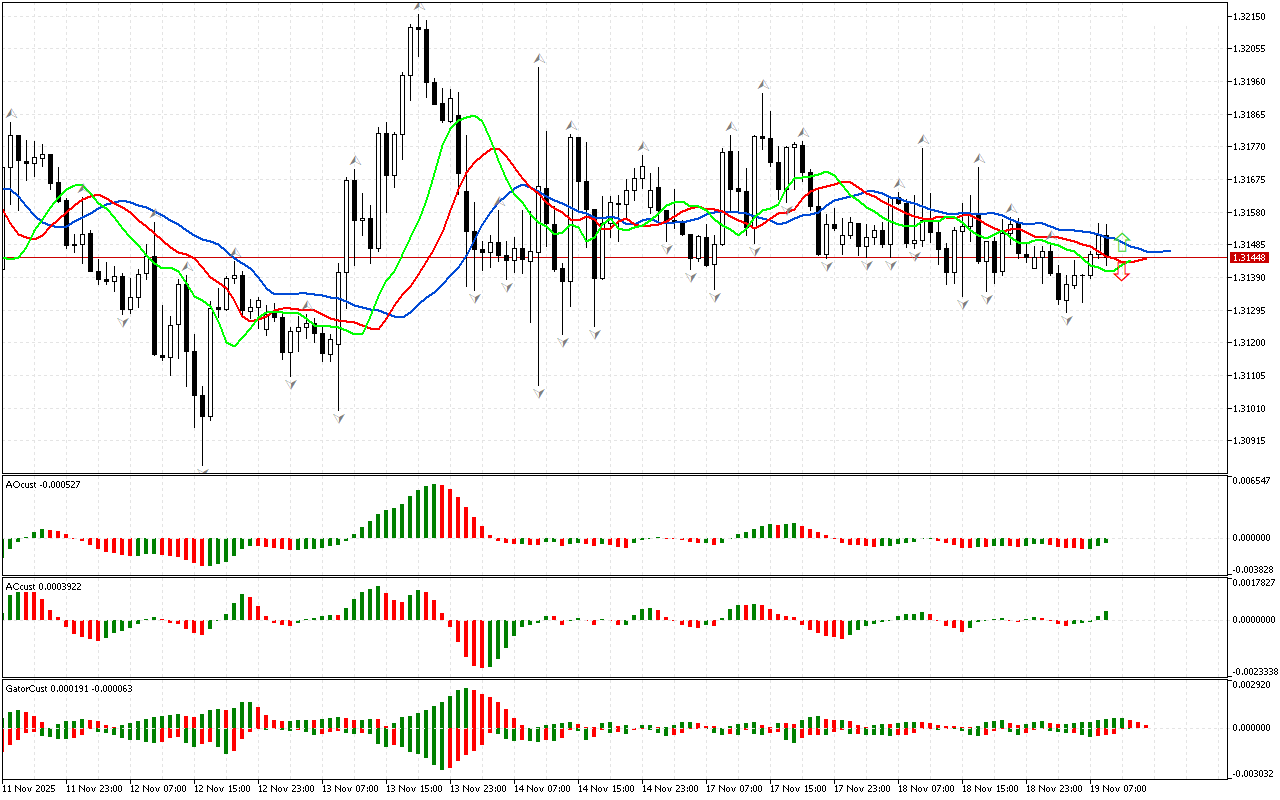Click the hollow red down arrow near last candle
The width and height of the screenshot is (1280, 800).
pyautogui.click(x=1122, y=271)
